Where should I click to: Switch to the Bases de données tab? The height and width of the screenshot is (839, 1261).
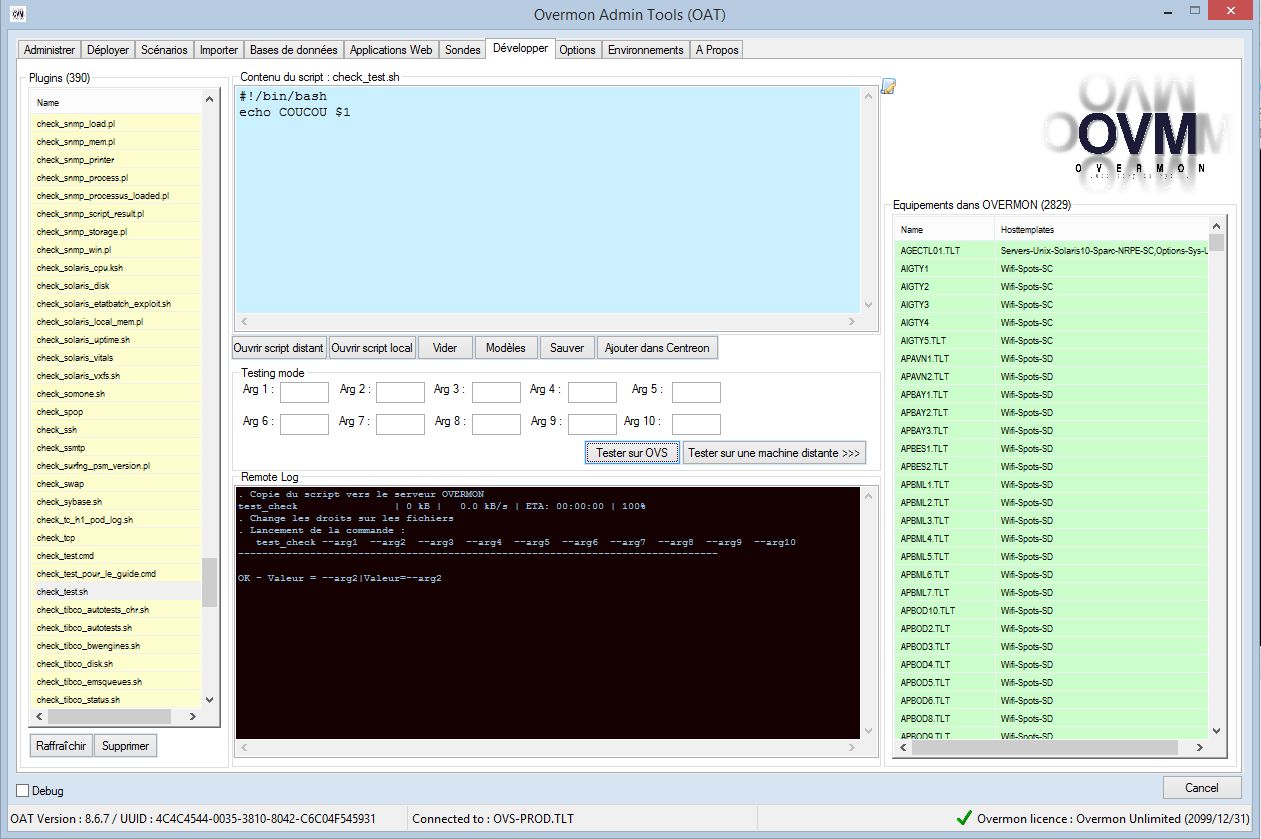[x=294, y=50]
